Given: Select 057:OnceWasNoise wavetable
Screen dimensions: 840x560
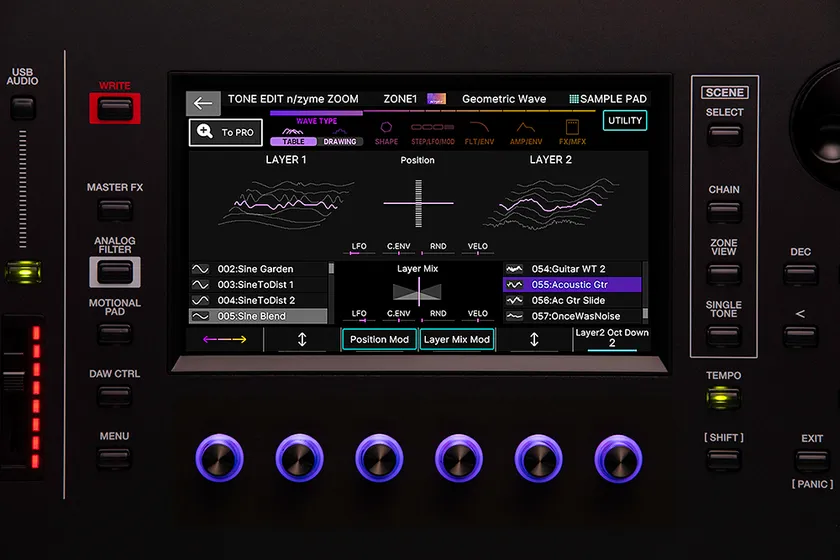Looking at the screenshot, I should [572, 316].
